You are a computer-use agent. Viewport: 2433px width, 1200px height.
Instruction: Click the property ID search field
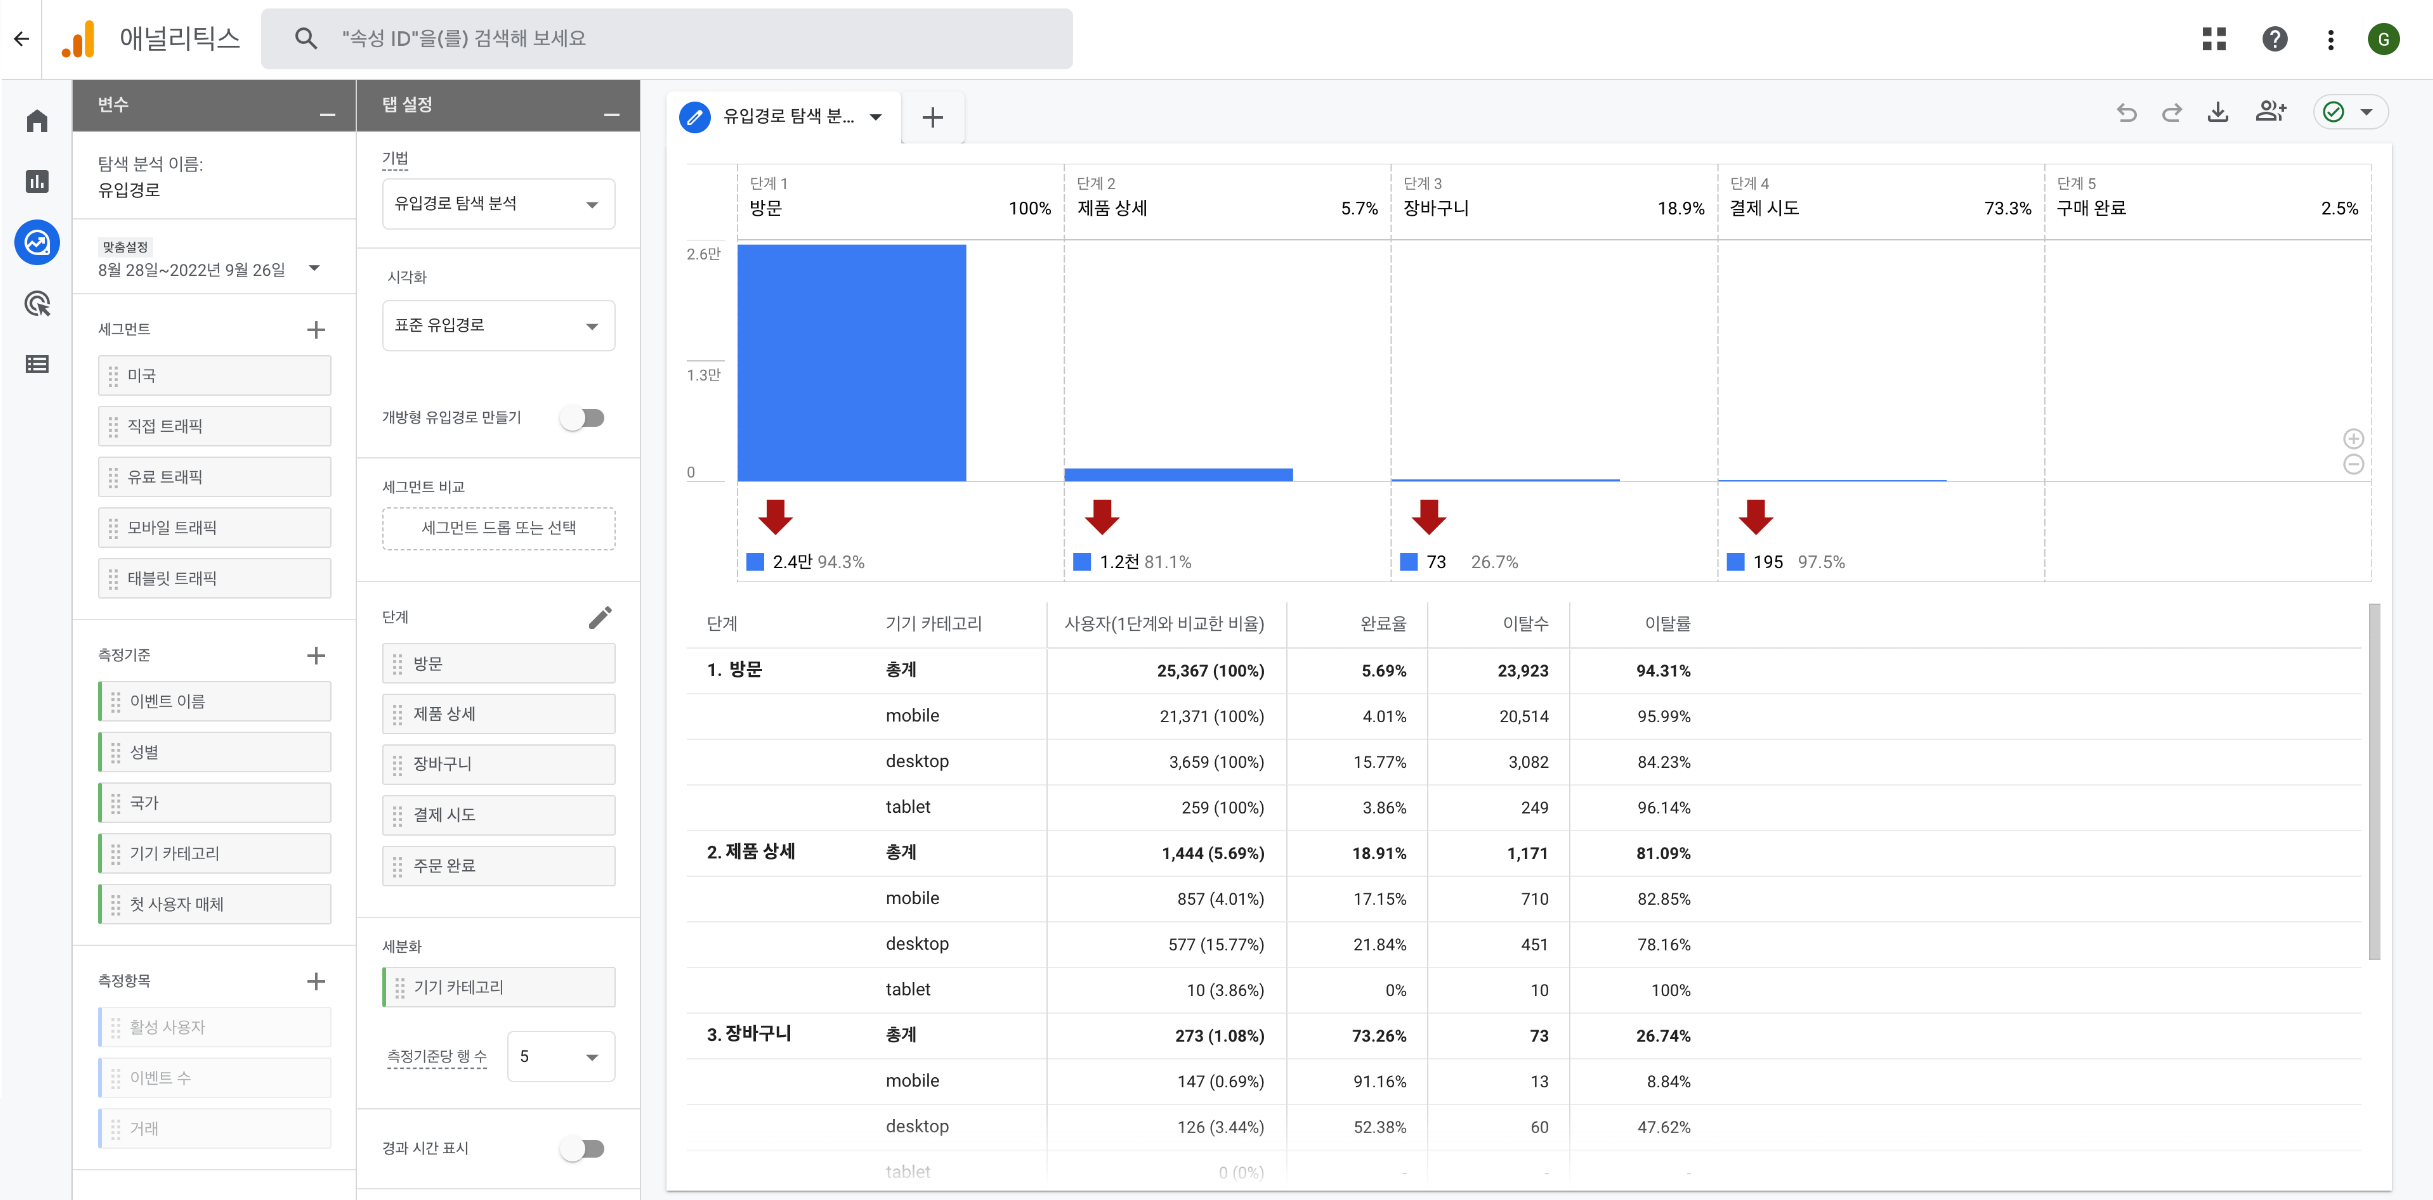pyautogui.click(x=666, y=39)
